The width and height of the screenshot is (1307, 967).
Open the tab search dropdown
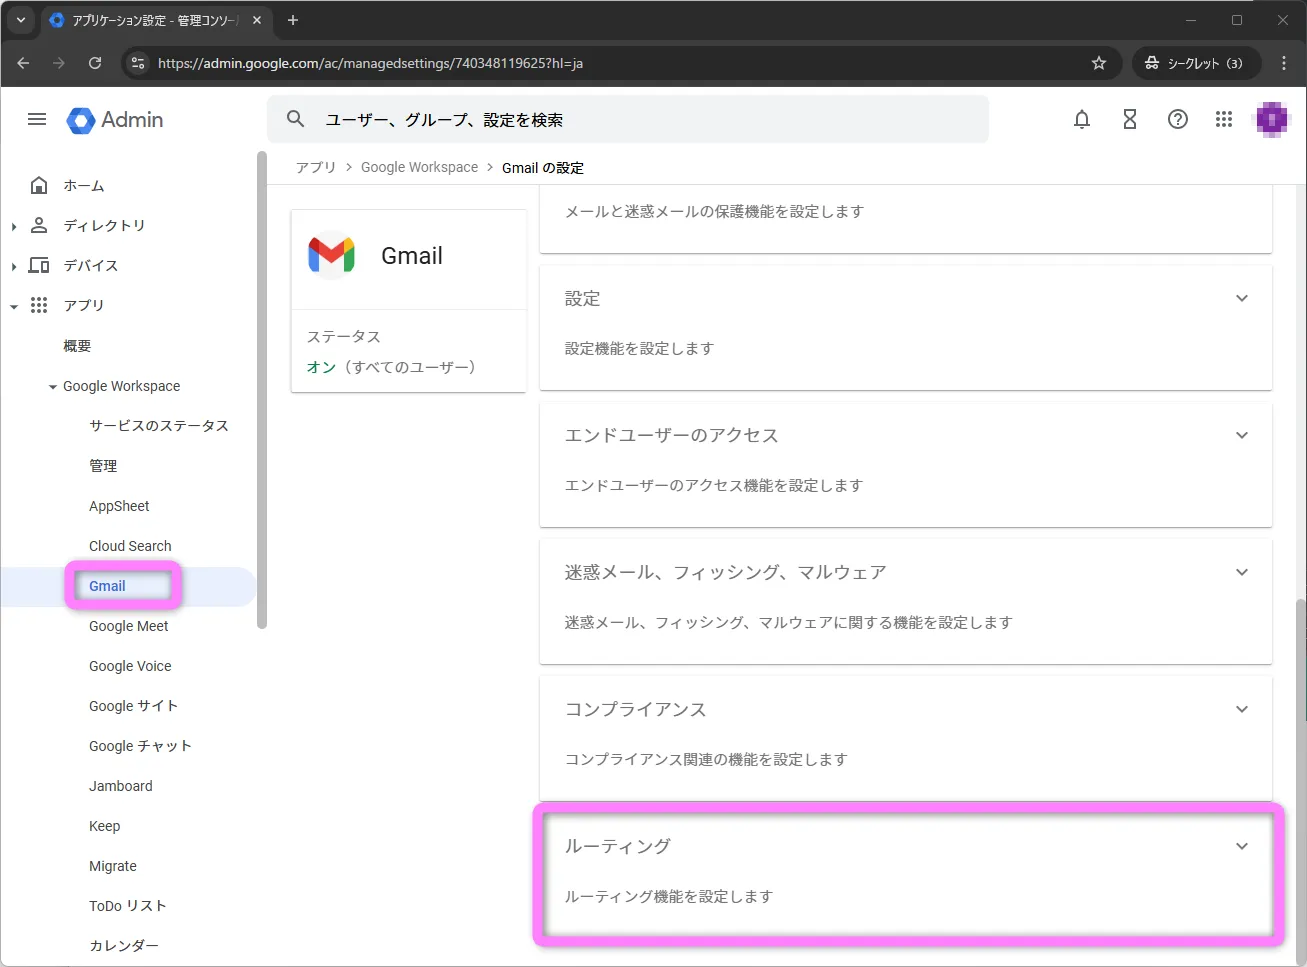[21, 20]
